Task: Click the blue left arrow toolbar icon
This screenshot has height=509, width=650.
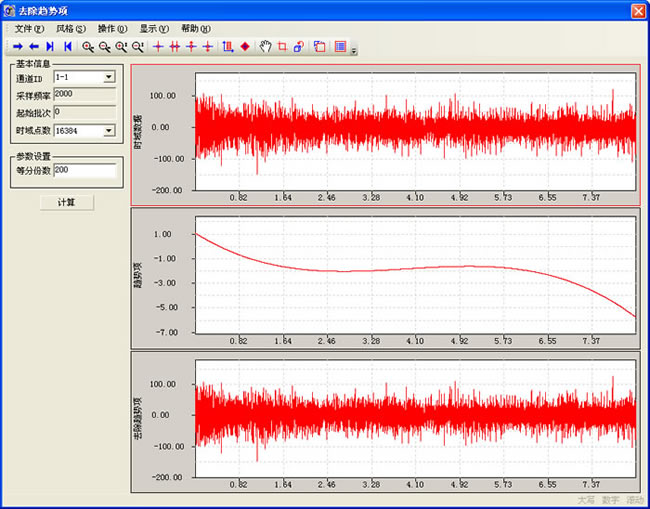Action: (34, 46)
